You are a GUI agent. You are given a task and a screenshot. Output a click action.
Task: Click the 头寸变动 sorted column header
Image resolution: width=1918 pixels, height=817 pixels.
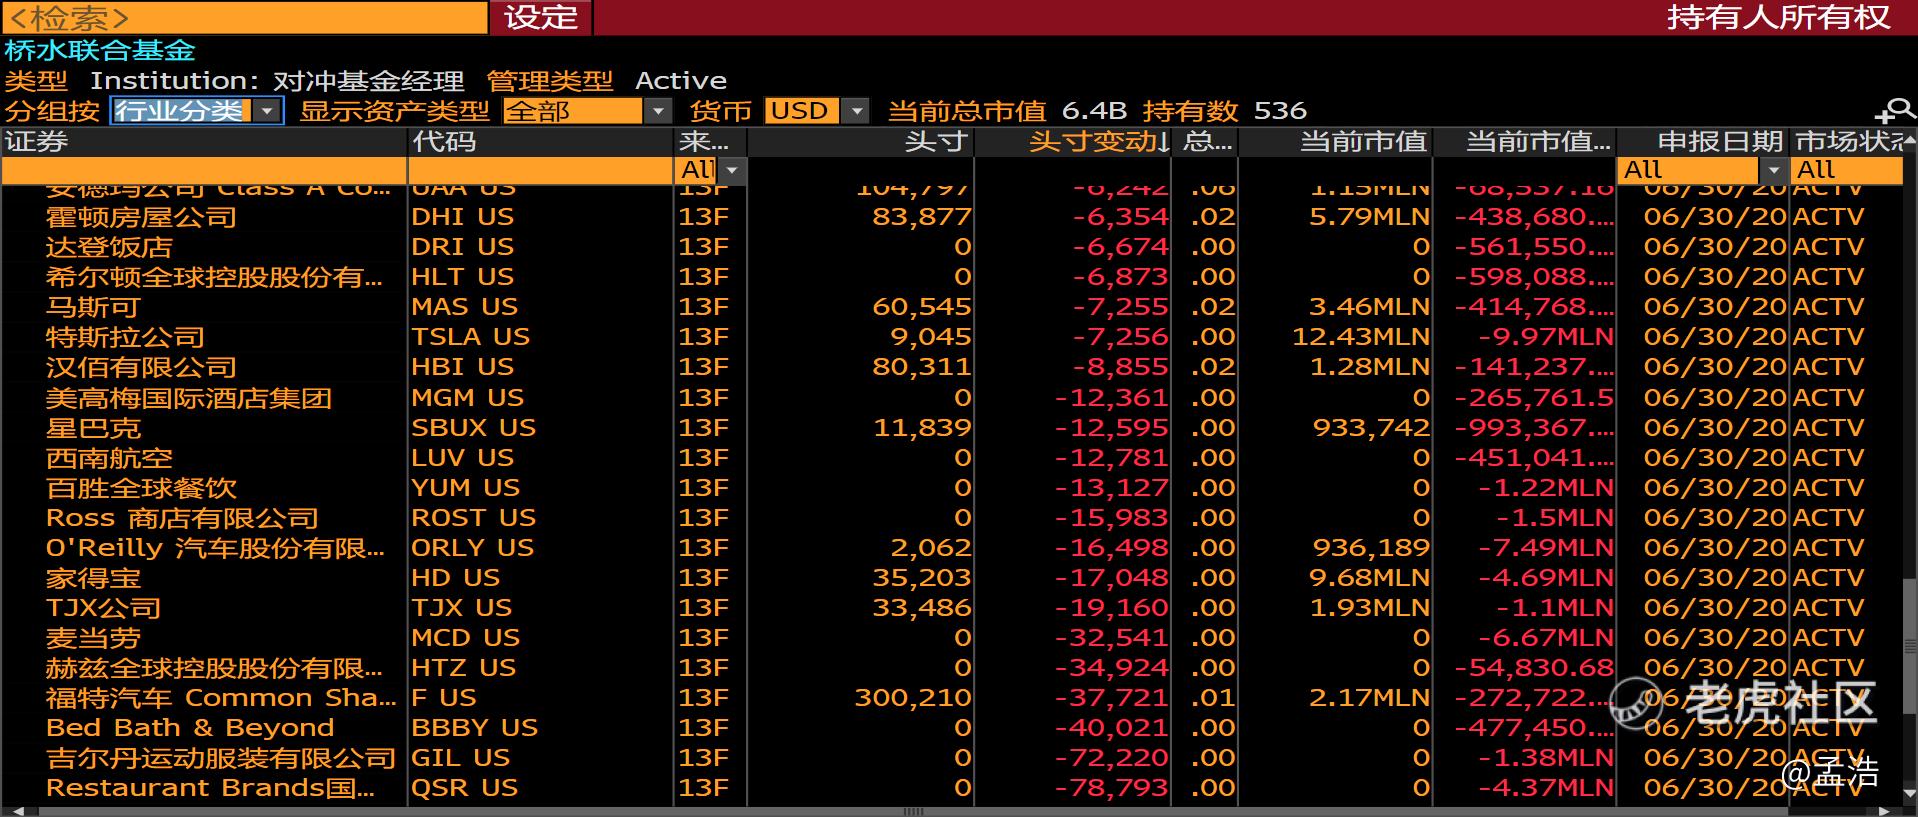(x=1073, y=141)
